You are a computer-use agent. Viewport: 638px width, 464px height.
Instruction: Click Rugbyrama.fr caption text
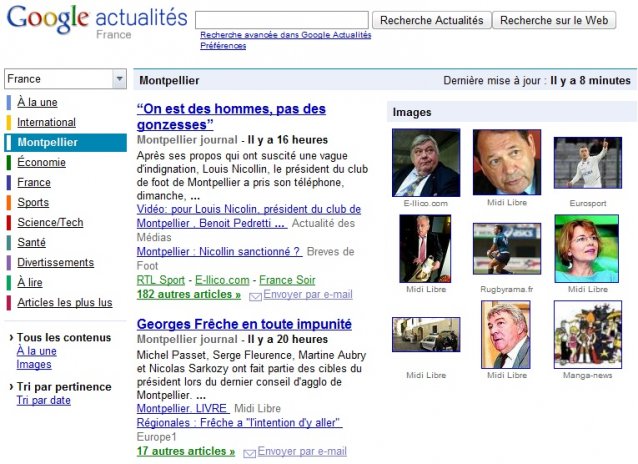[x=507, y=289]
